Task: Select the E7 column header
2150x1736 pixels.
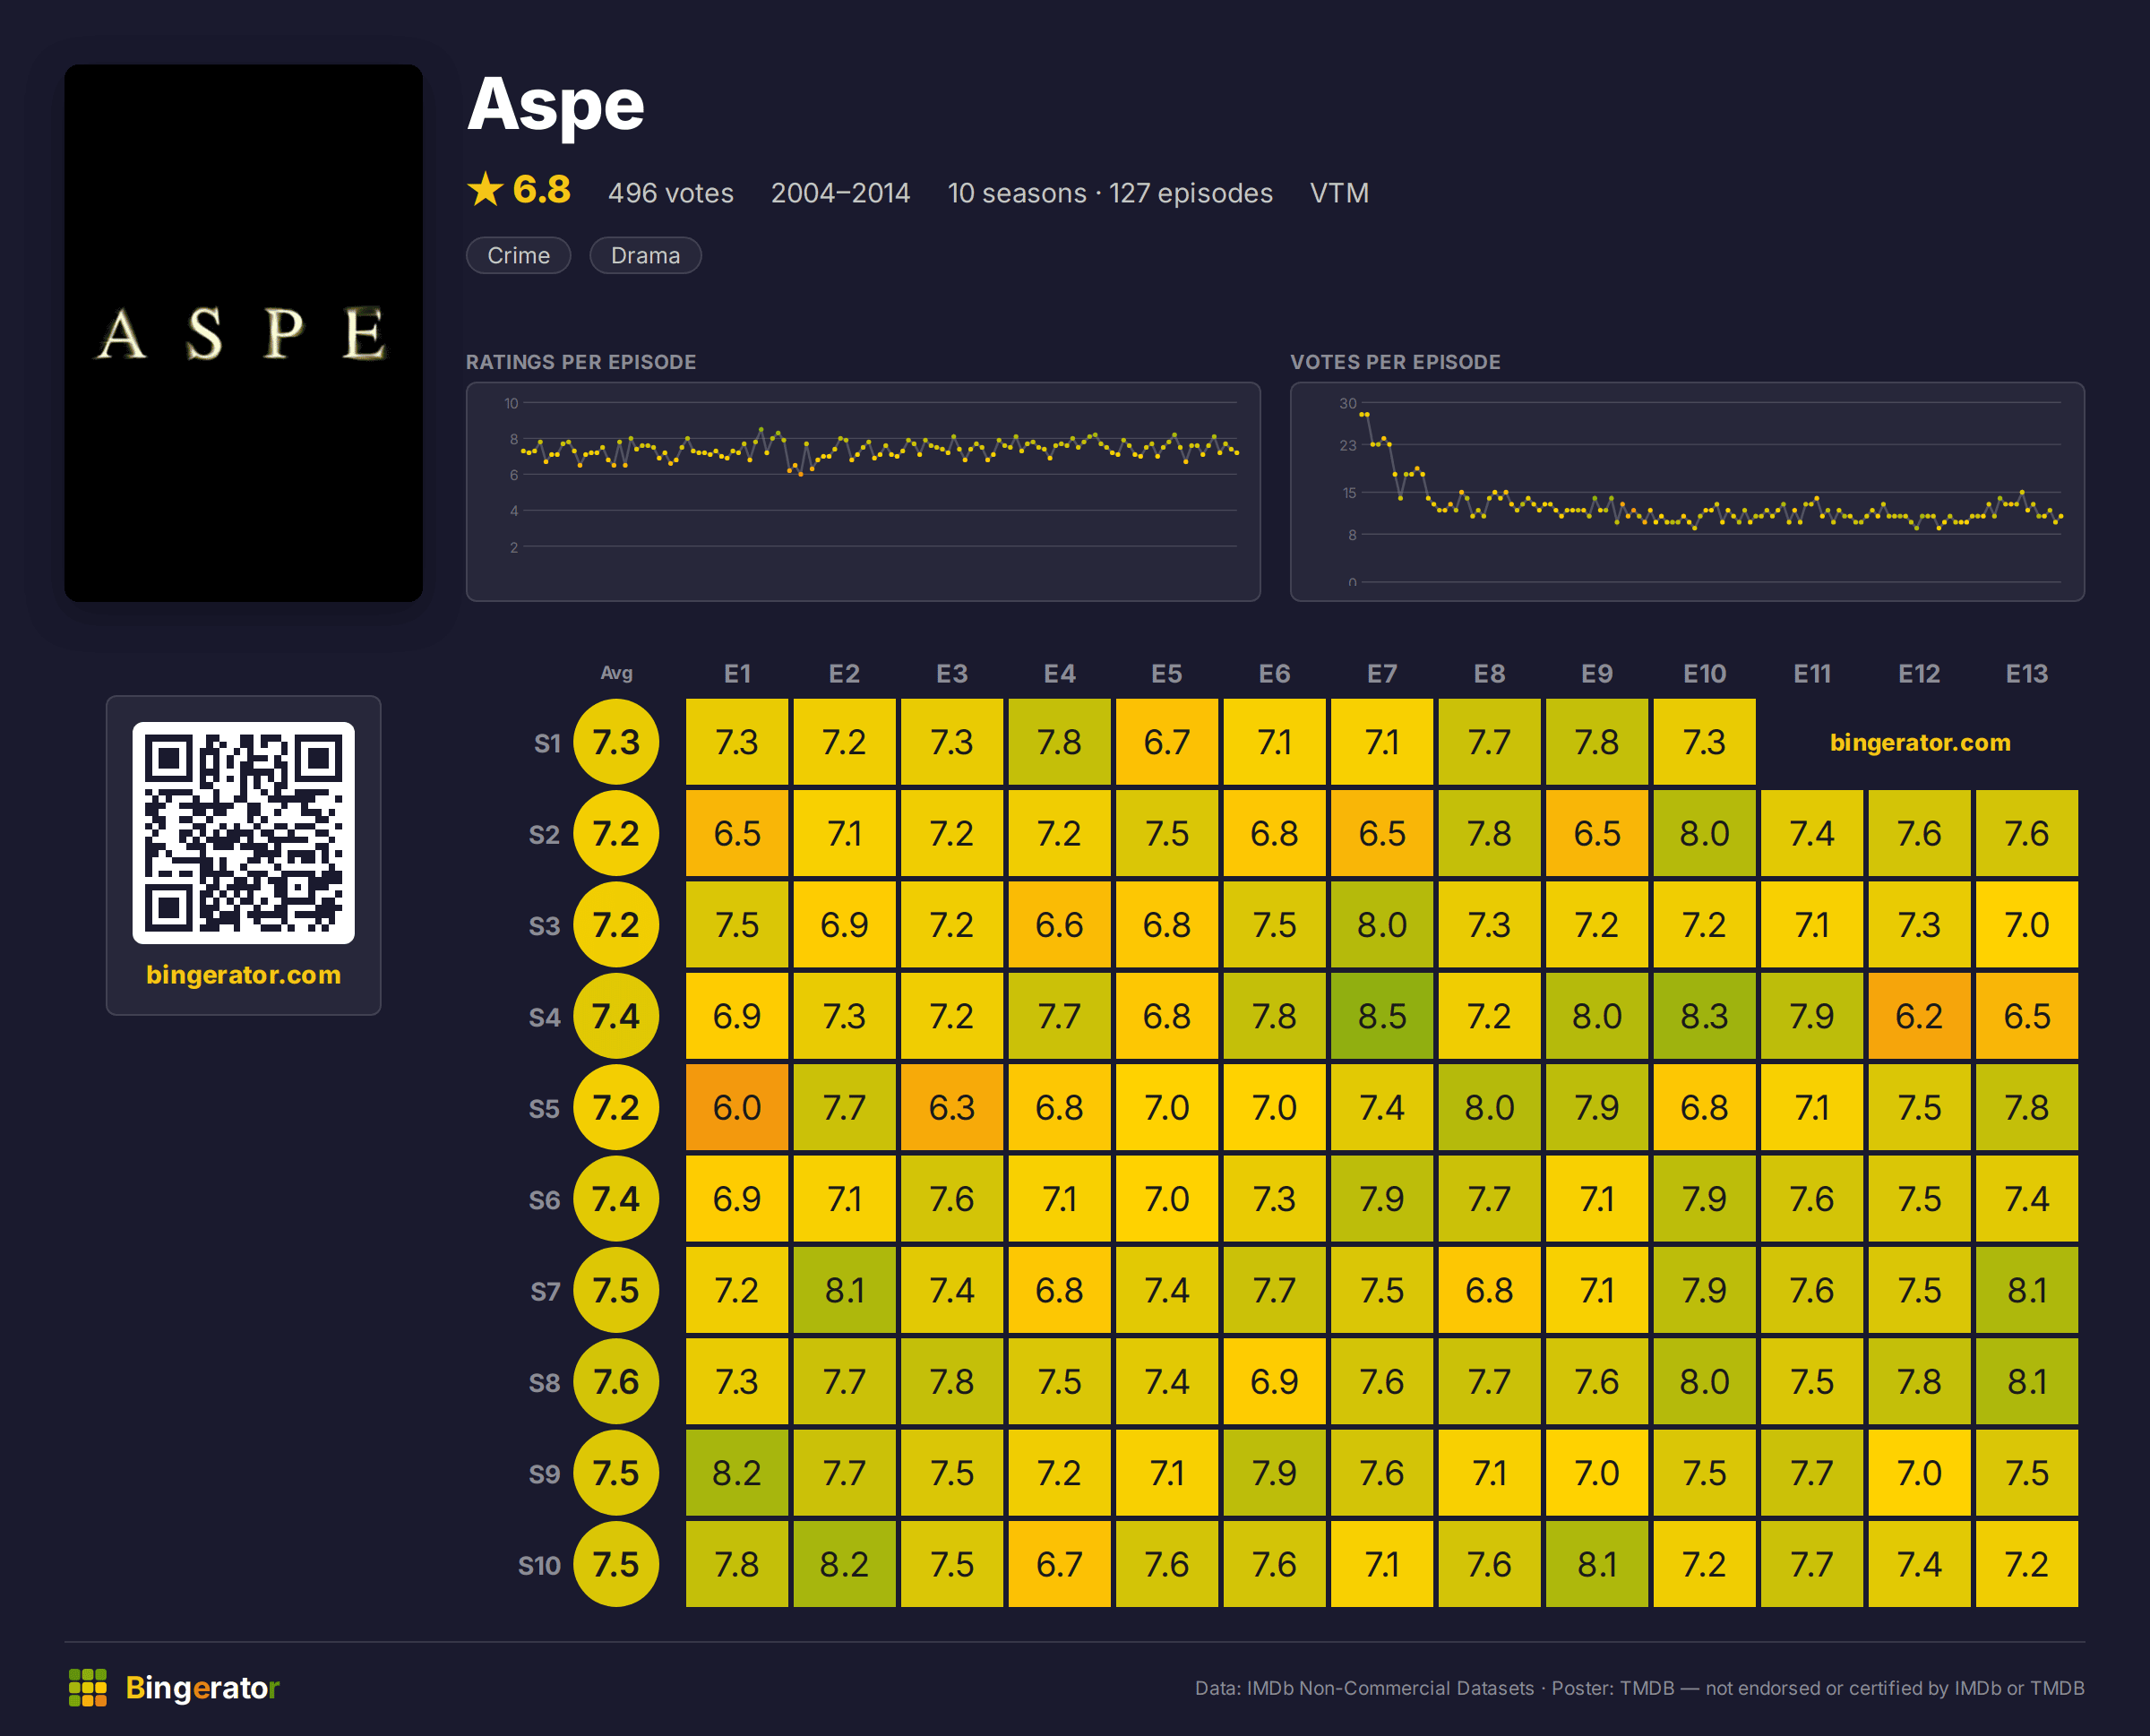Action: [x=1381, y=674]
